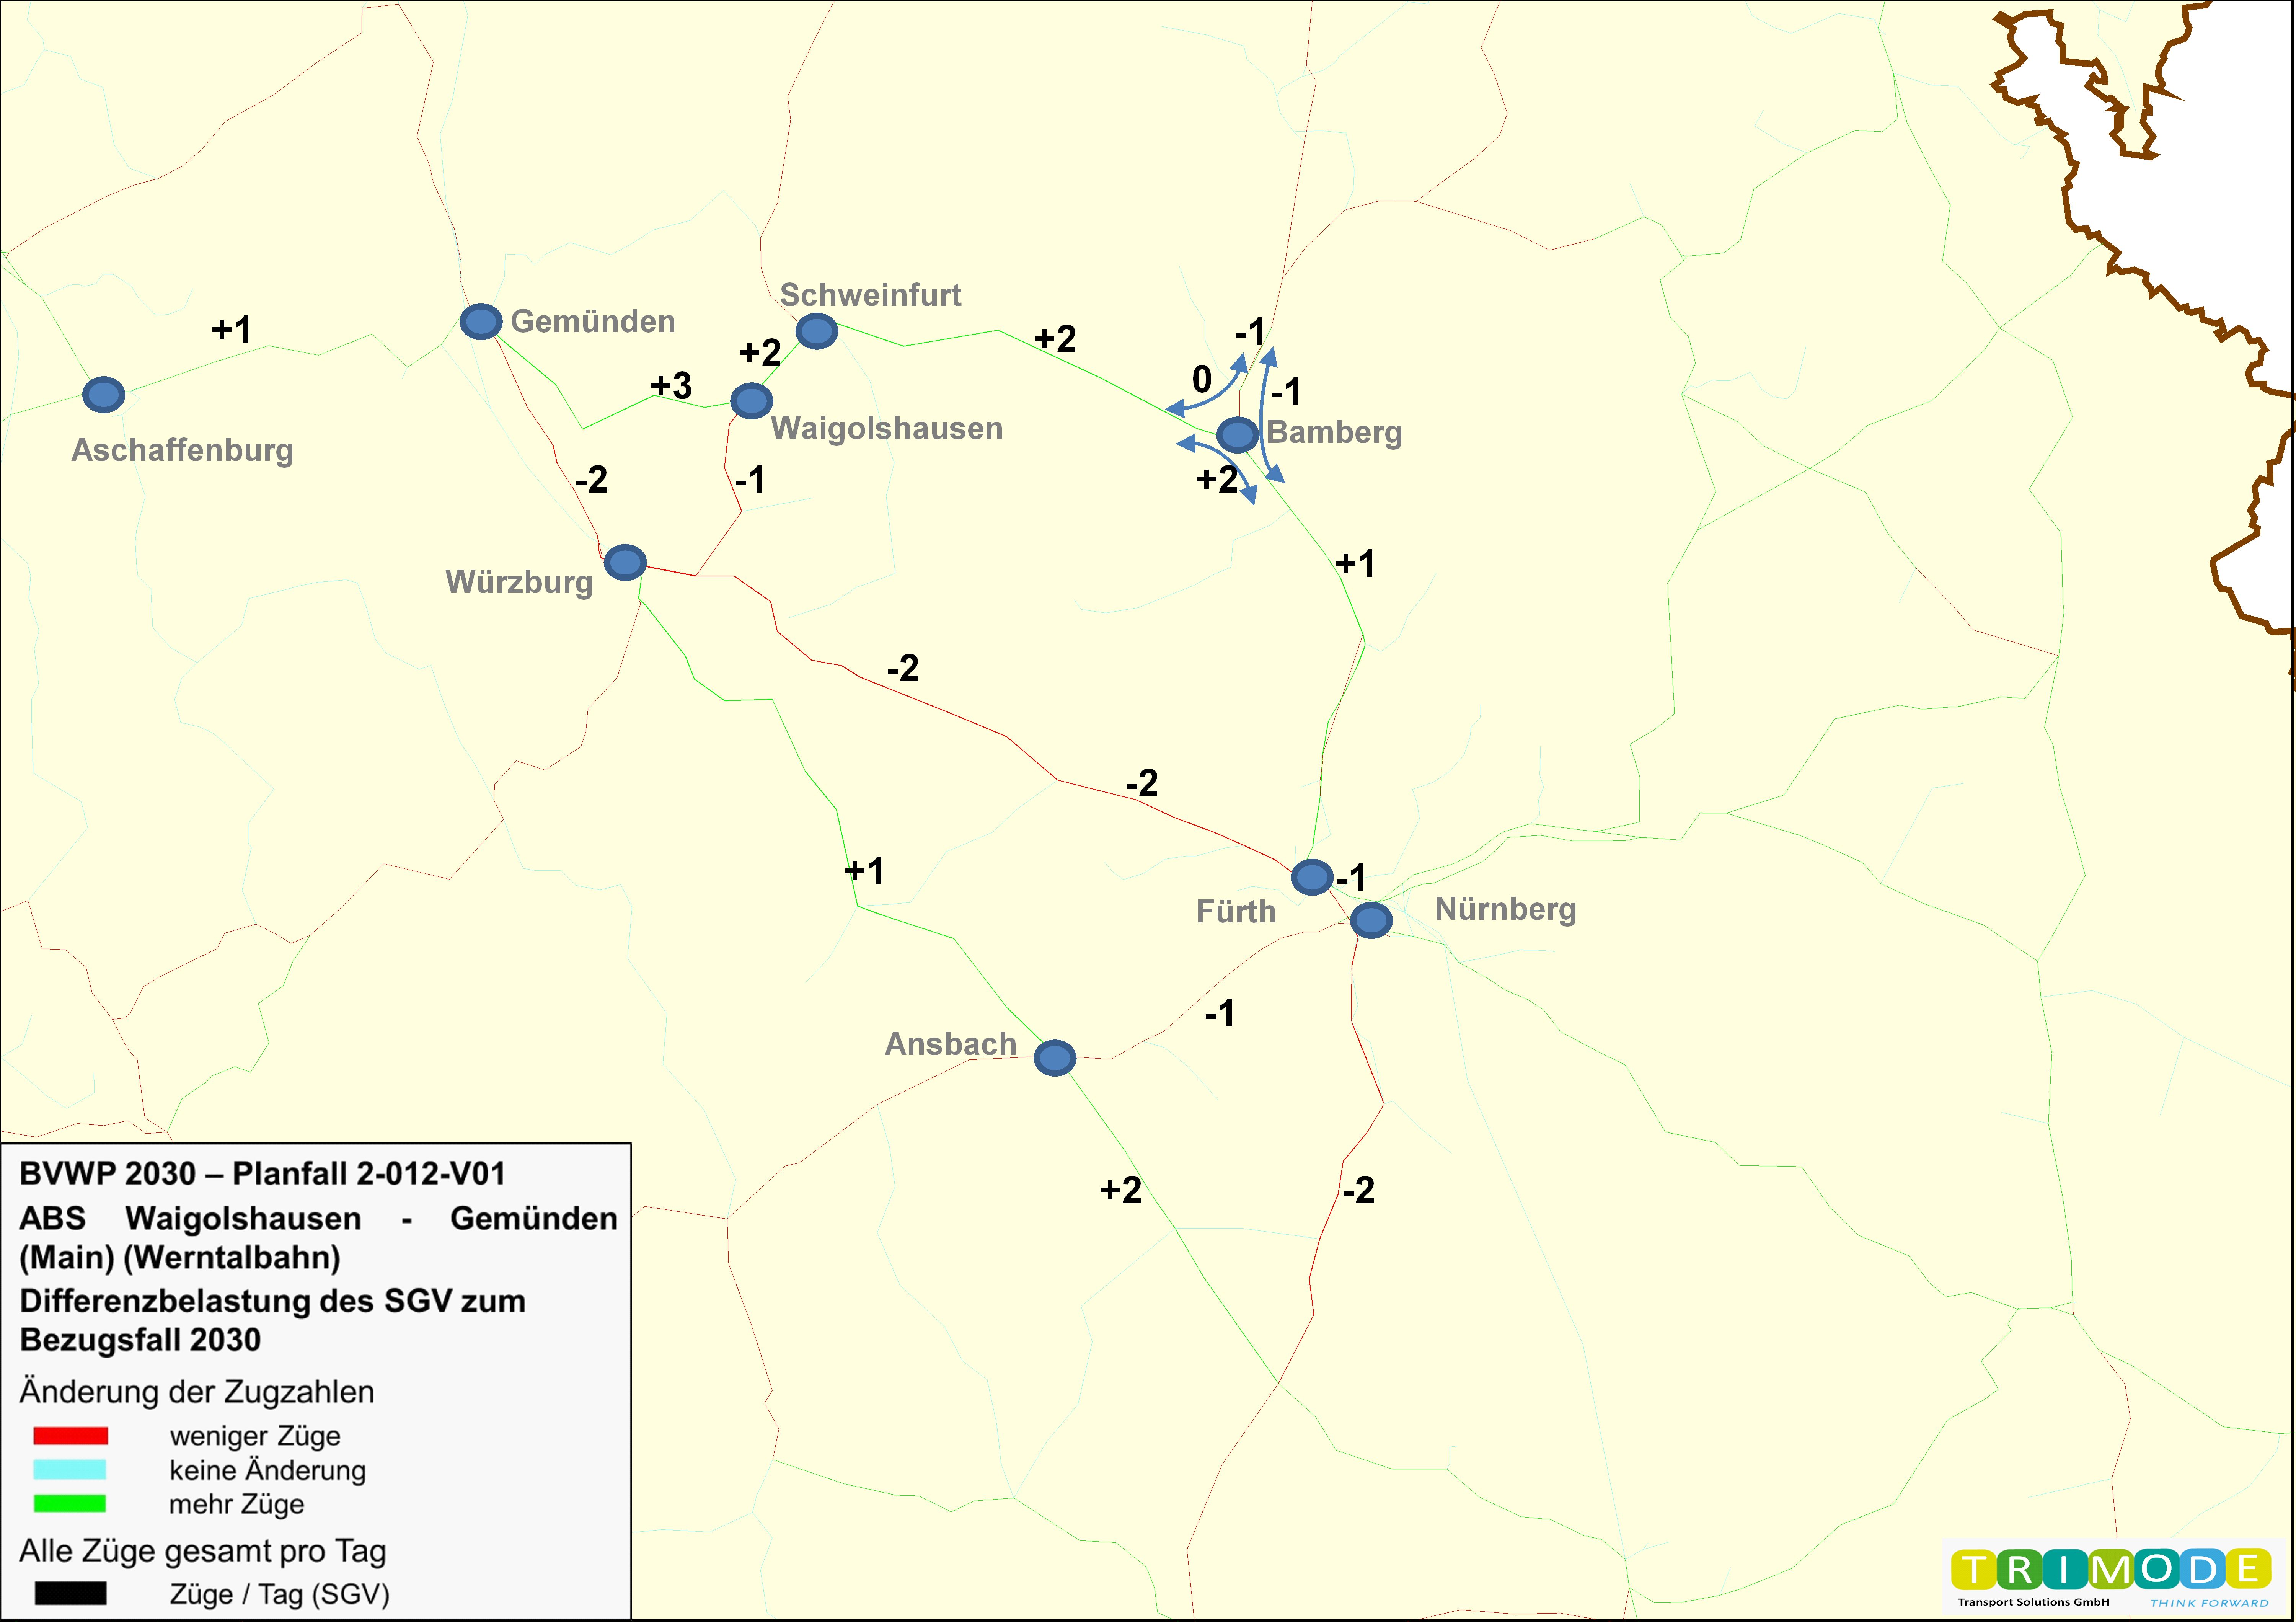The width and height of the screenshot is (2296, 1622).
Task: Select the Schweinfurt station dot
Action: pos(817,331)
